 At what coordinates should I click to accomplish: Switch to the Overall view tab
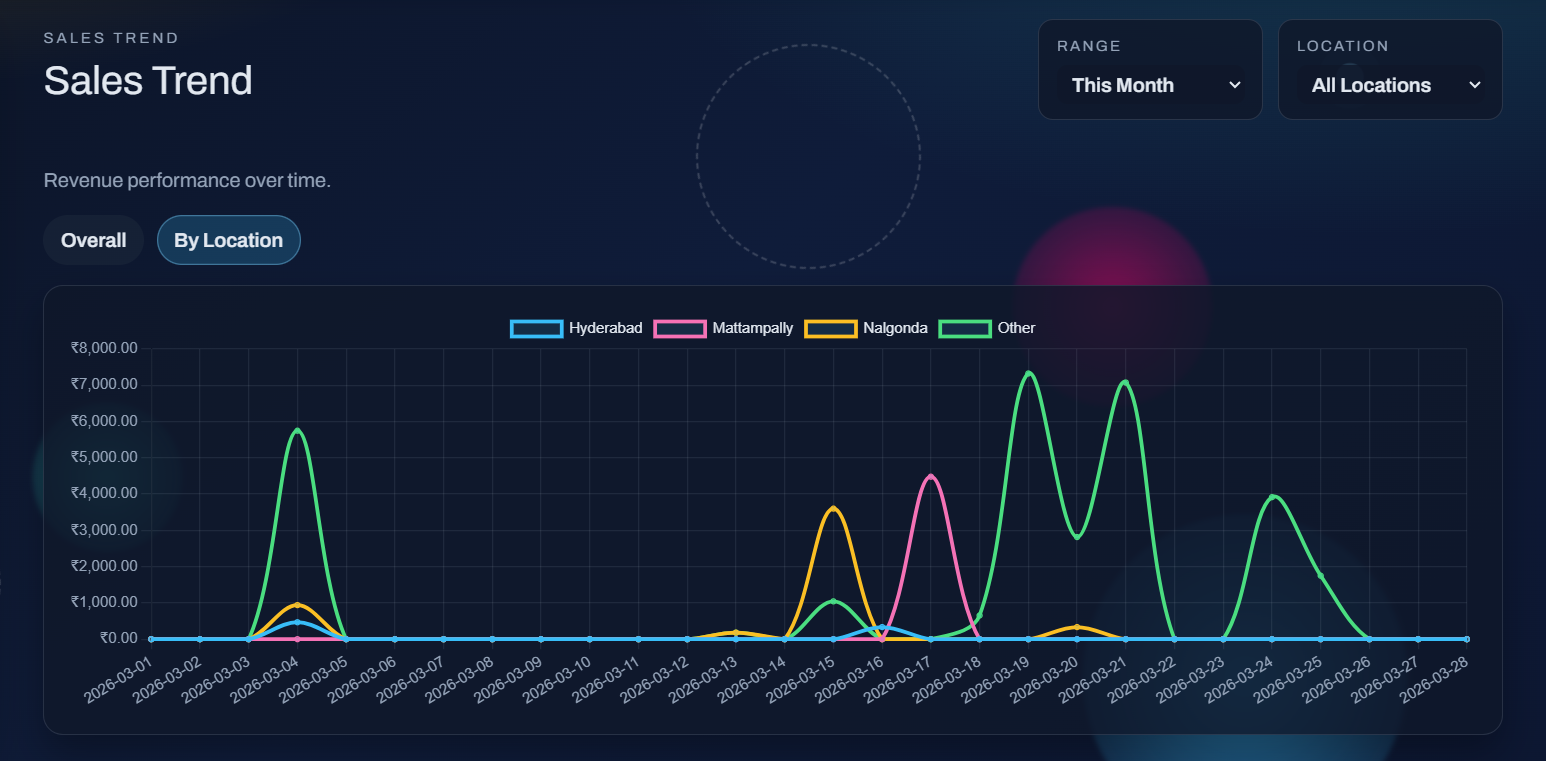(x=94, y=240)
